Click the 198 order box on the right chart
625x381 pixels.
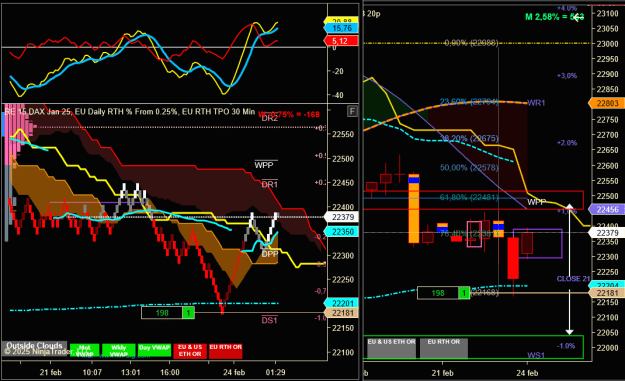pyautogui.click(x=438, y=293)
